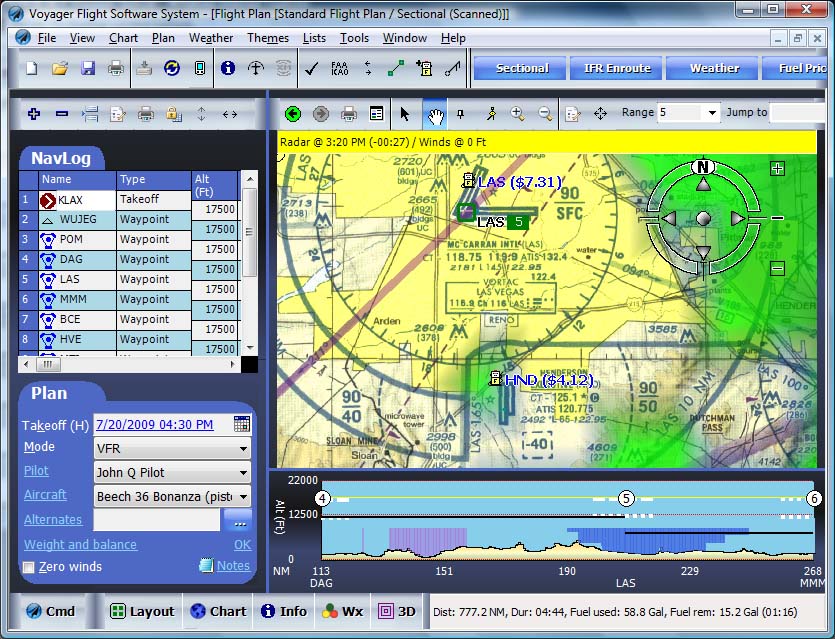835x639 pixels.
Task: Click the map zoom-in plus box
Action: point(777,169)
